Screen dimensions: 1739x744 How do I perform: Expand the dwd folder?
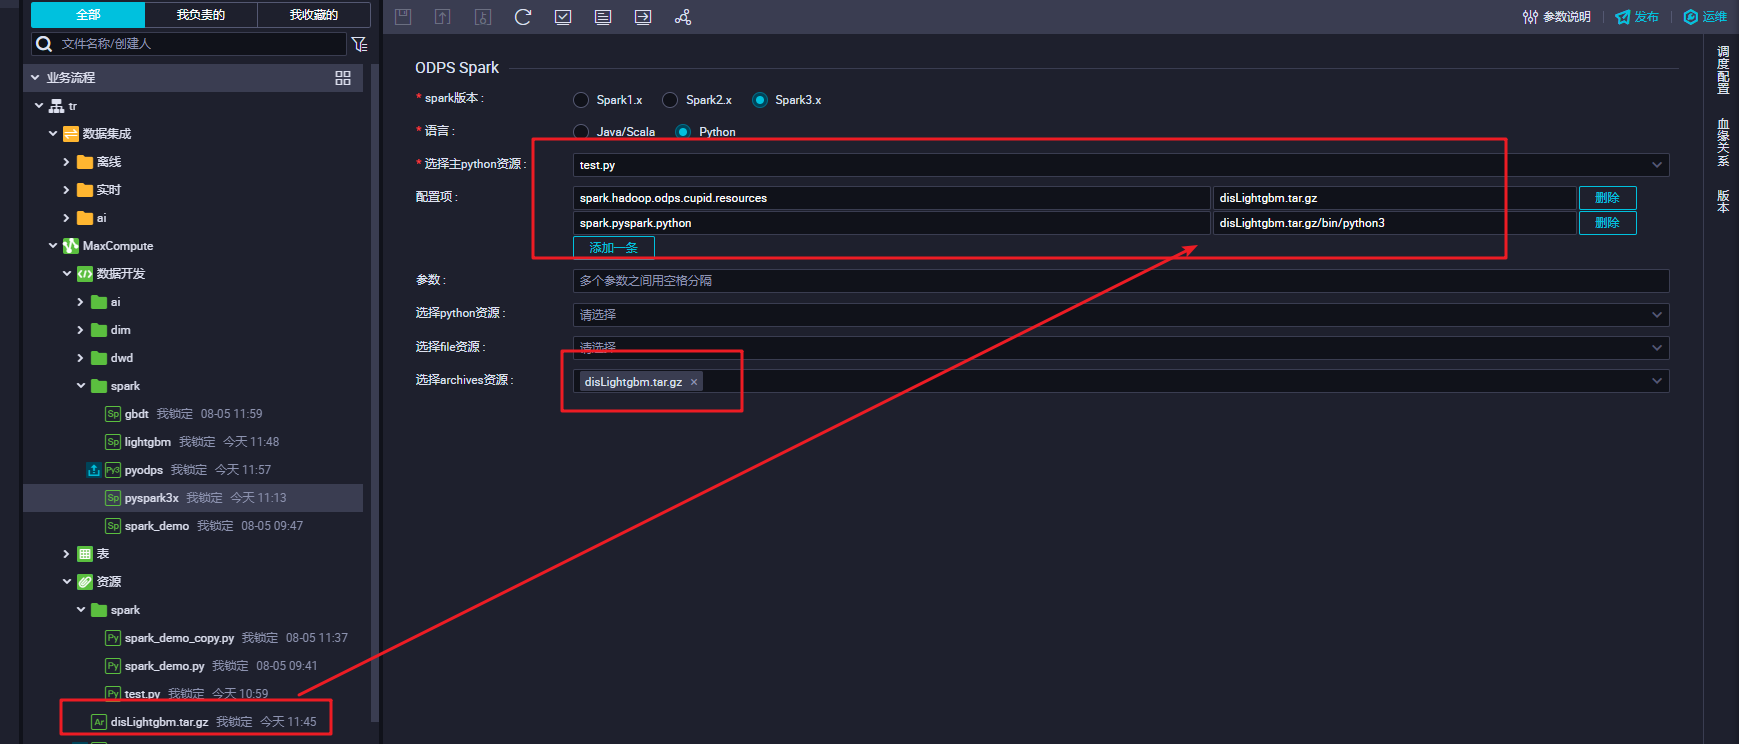point(81,358)
